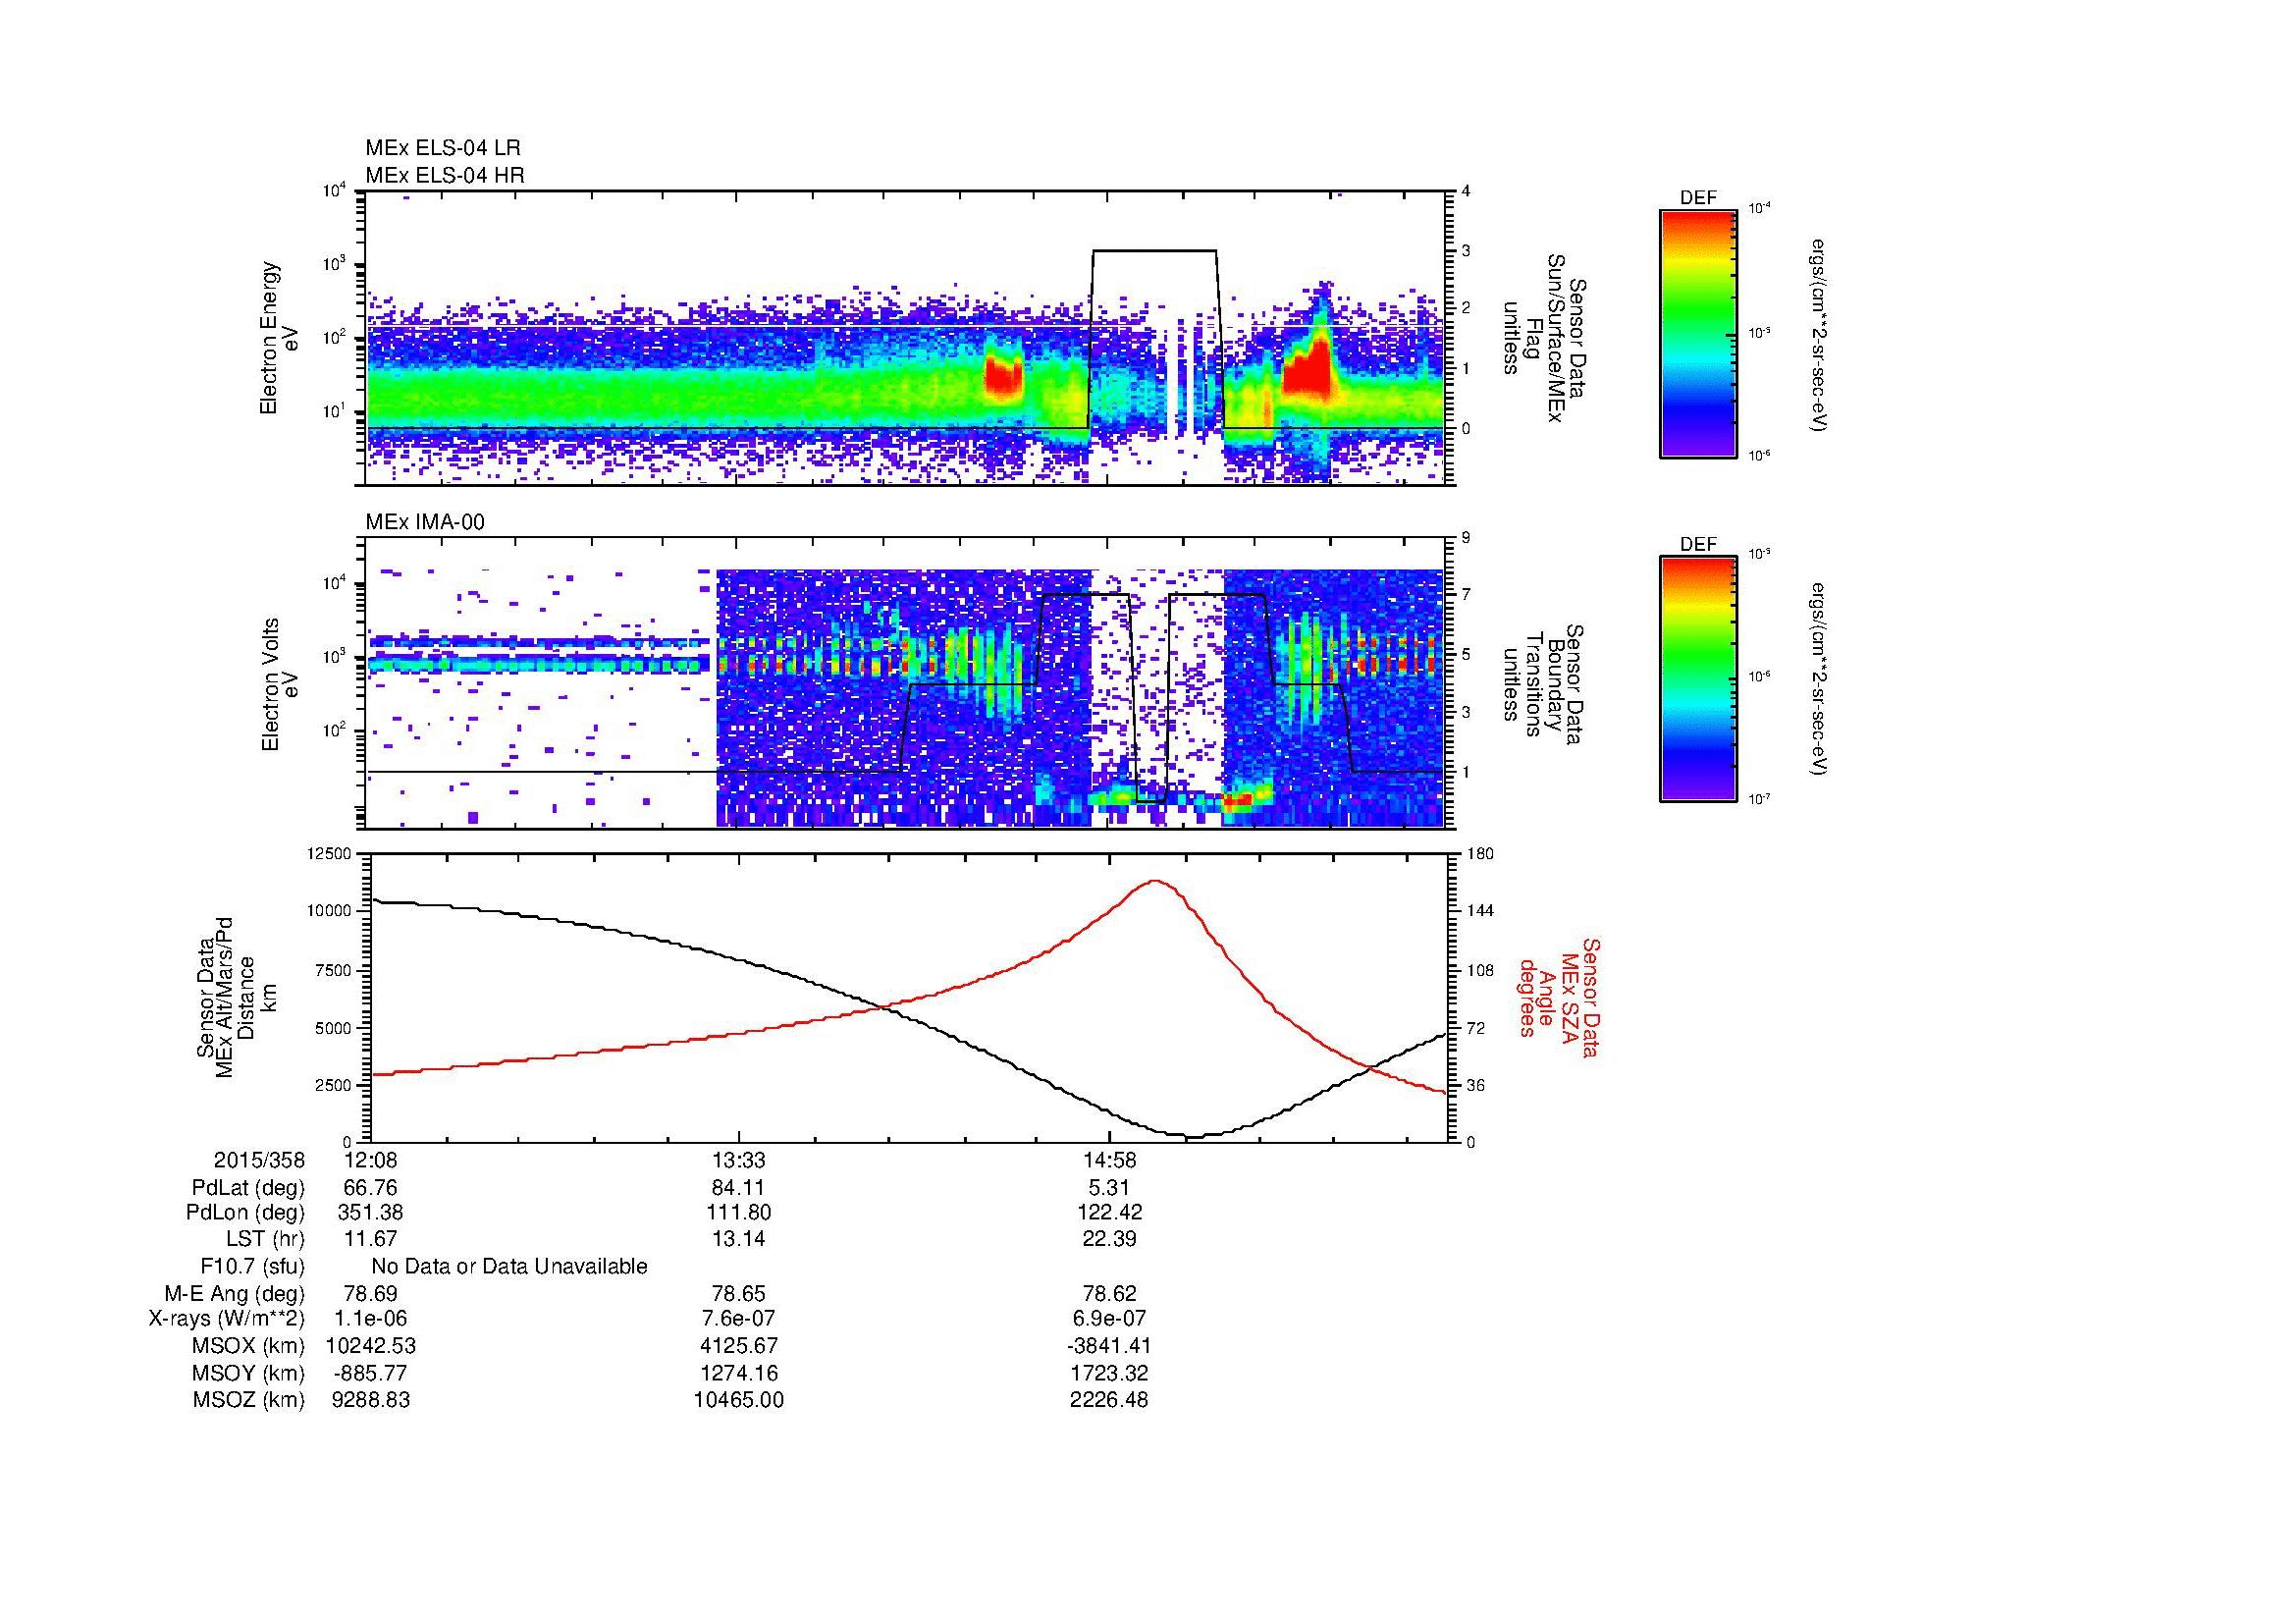Click the PdLon value '351.38'
The image size is (2296, 1623).
371,1213
